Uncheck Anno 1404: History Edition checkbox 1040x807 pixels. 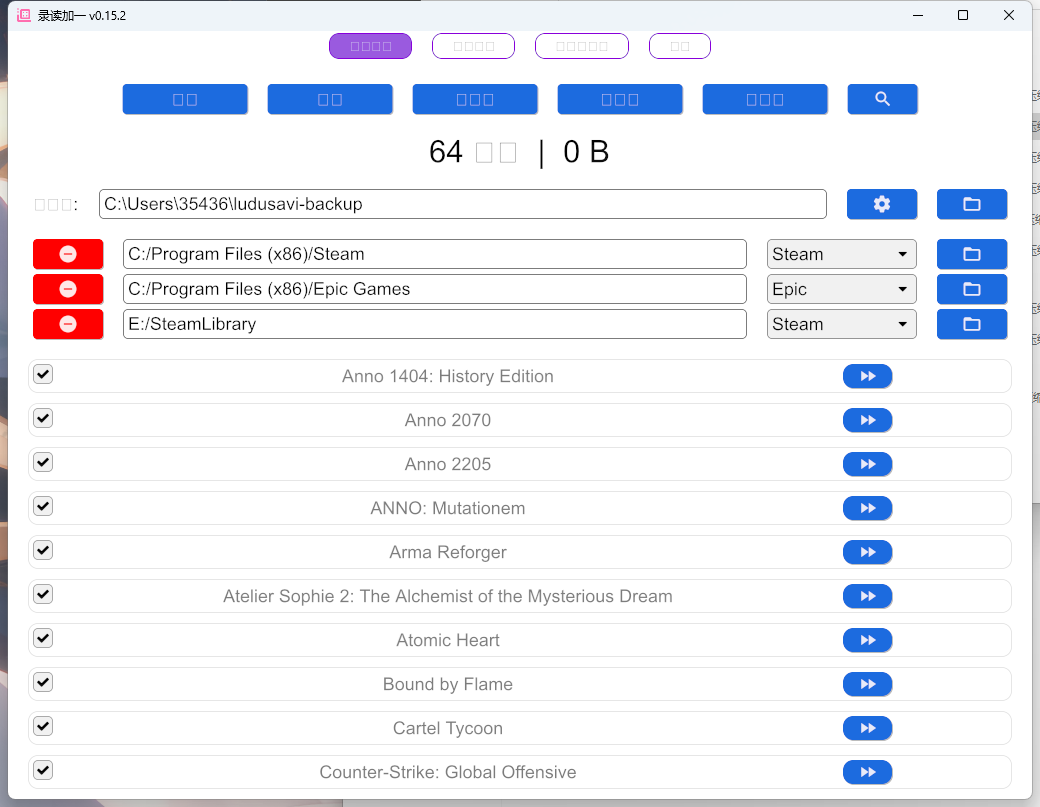click(x=43, y=374)
